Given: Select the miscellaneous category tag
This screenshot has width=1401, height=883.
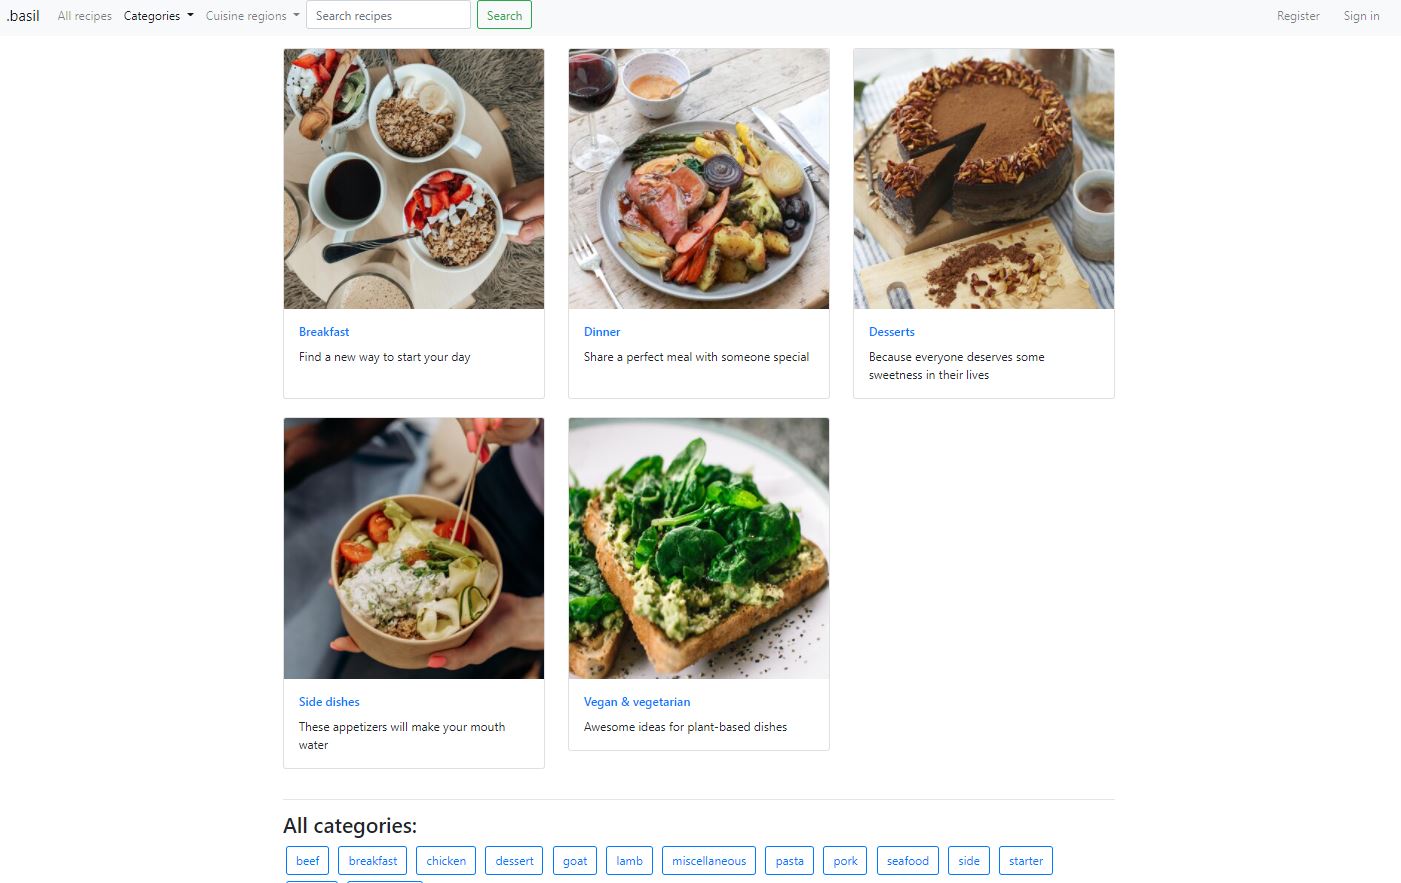Looking at the screenshot, I should 709,861.
